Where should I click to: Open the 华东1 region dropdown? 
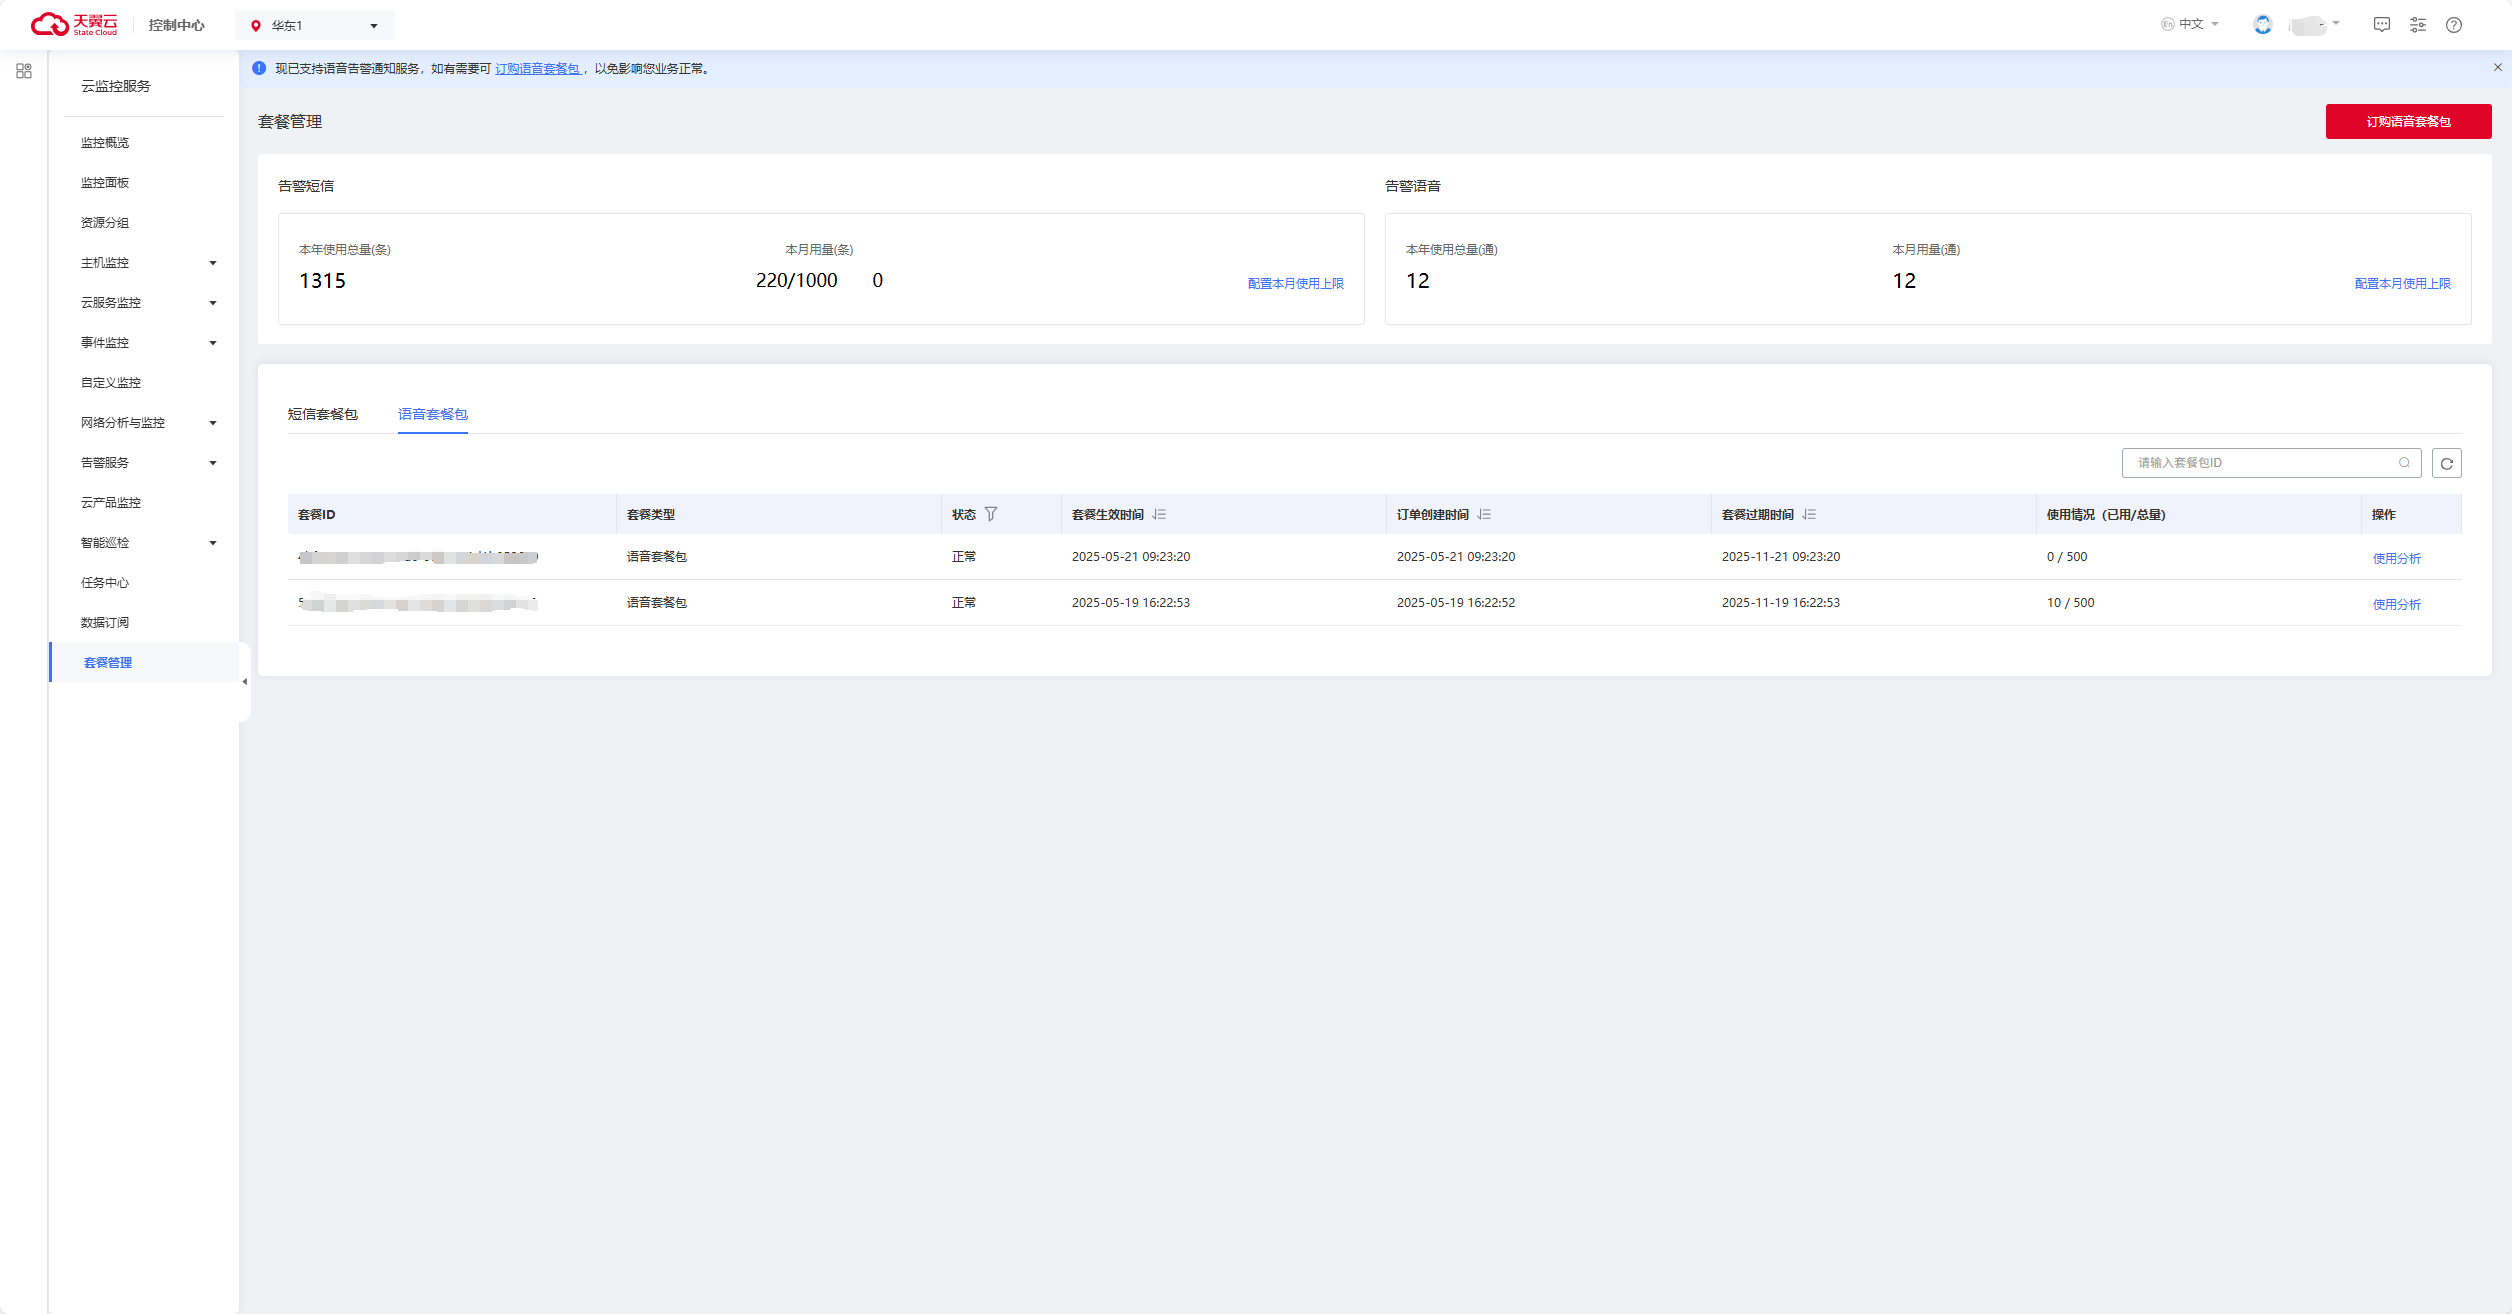coord(314,26)
